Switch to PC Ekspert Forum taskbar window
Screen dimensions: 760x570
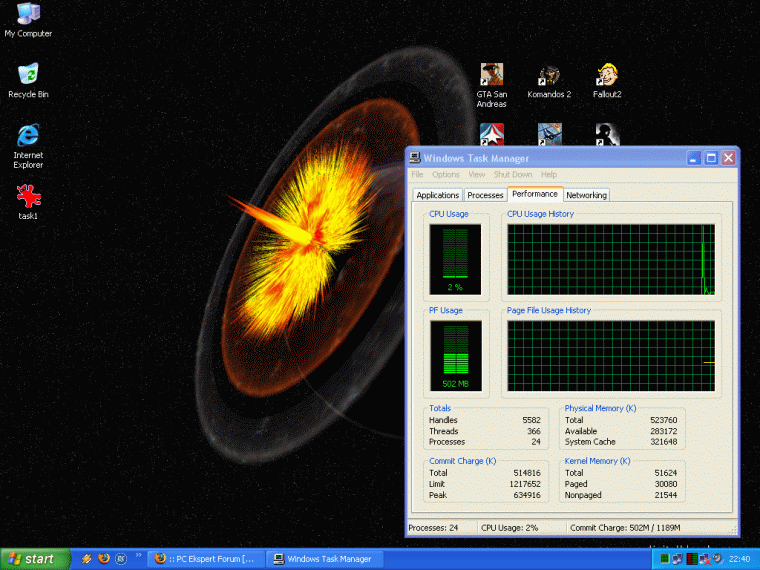(x=205, y=559)
